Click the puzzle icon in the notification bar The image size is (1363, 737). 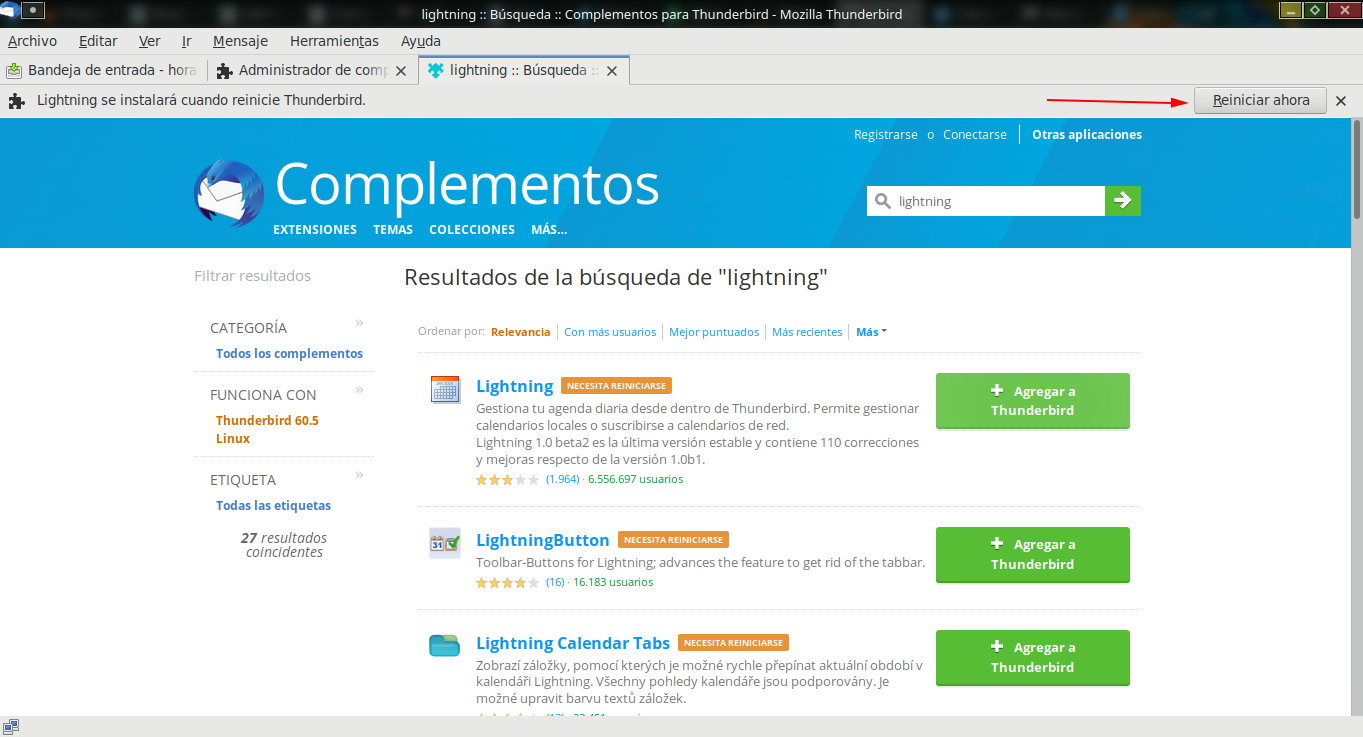click(x=16, y=100)
